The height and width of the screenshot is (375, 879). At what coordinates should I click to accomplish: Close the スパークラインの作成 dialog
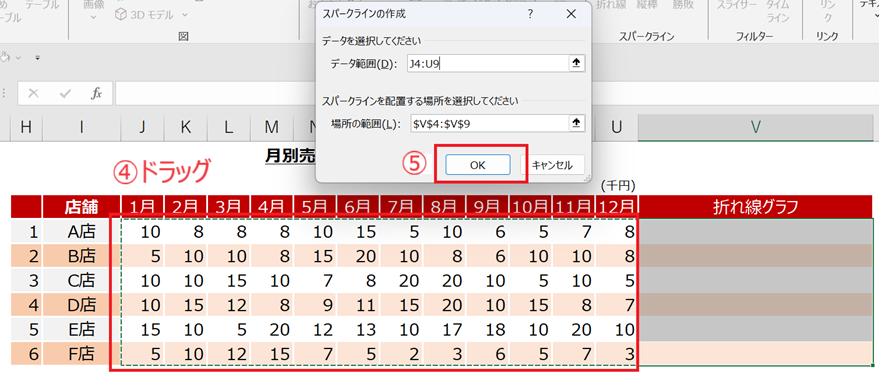point(571,14)
